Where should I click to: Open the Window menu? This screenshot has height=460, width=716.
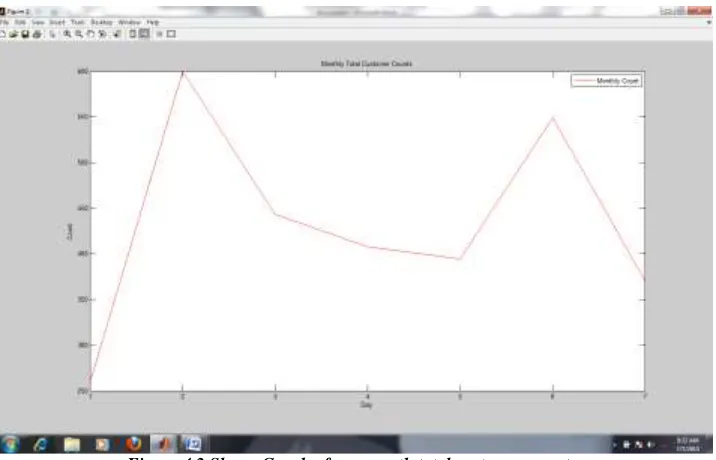[x=129, y=22]
